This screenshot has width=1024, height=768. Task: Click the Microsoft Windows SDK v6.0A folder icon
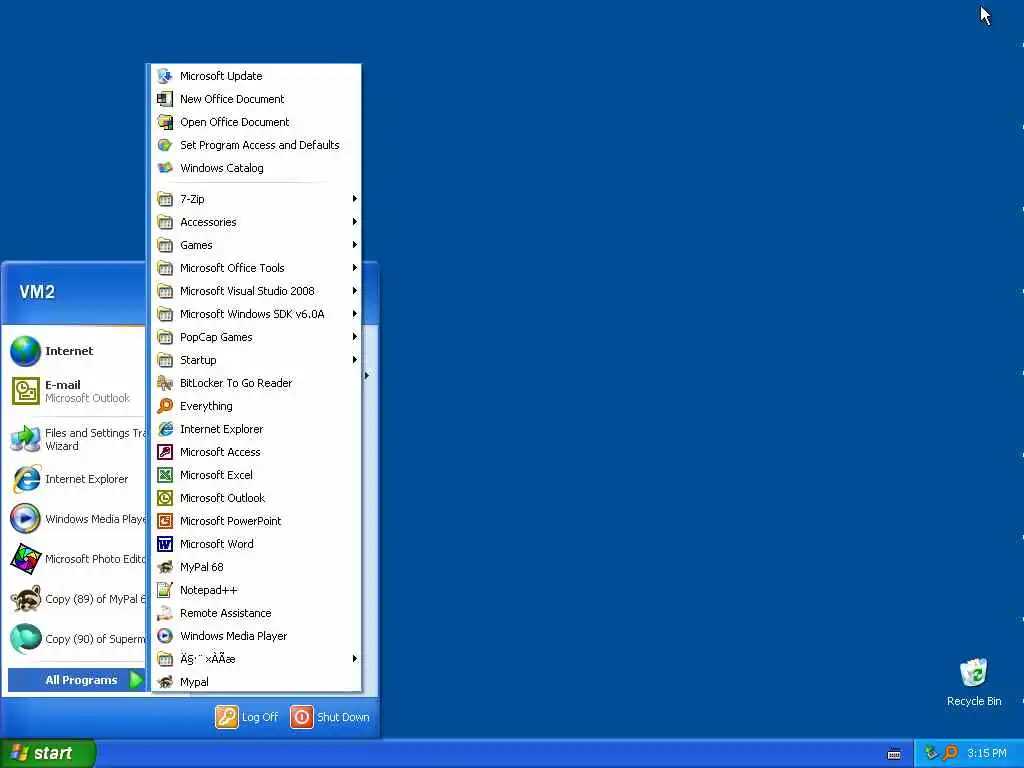[x=165, y=314]
